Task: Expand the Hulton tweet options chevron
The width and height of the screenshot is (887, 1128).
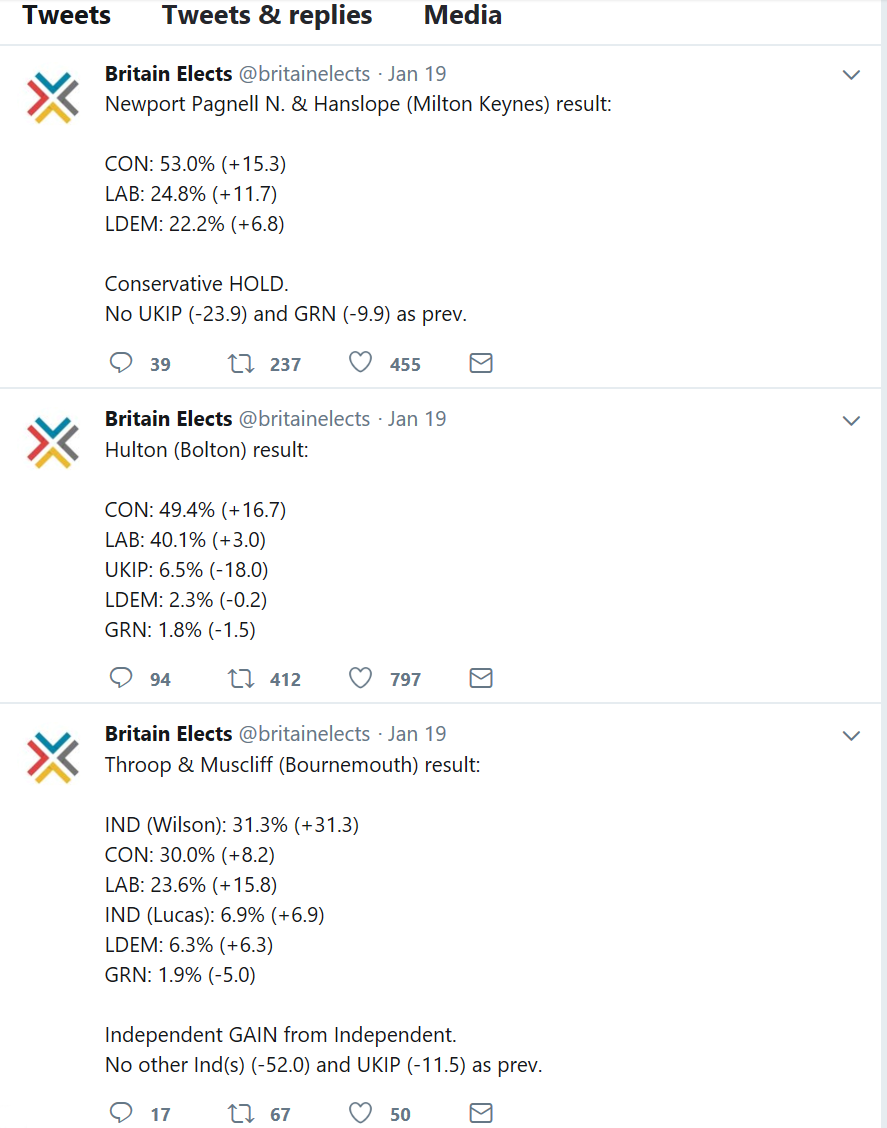Action: point(851,419)
